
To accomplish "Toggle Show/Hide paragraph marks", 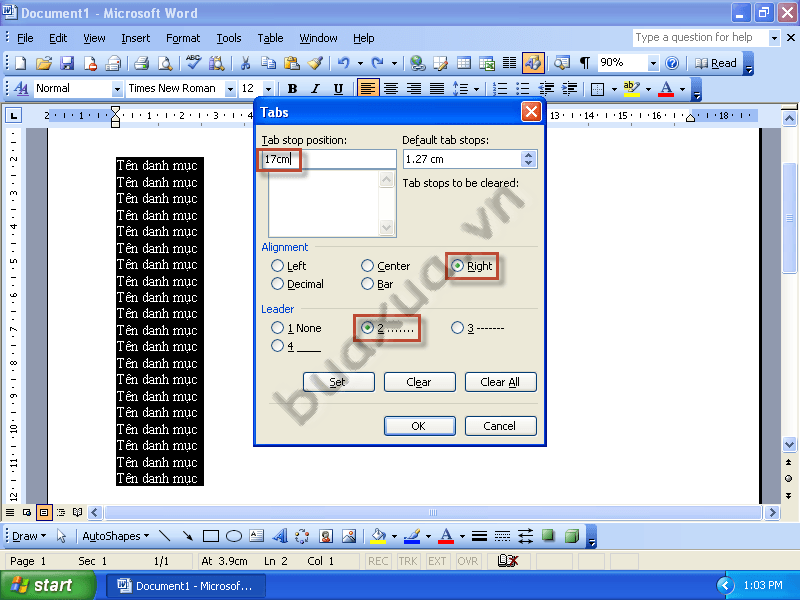I will (585, 63).
